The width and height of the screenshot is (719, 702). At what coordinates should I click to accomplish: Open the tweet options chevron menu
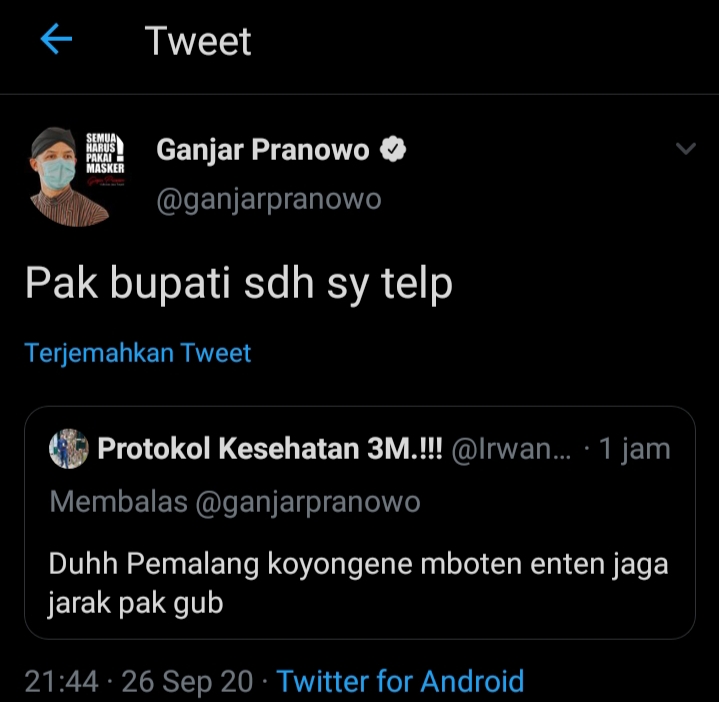[686, 149]
